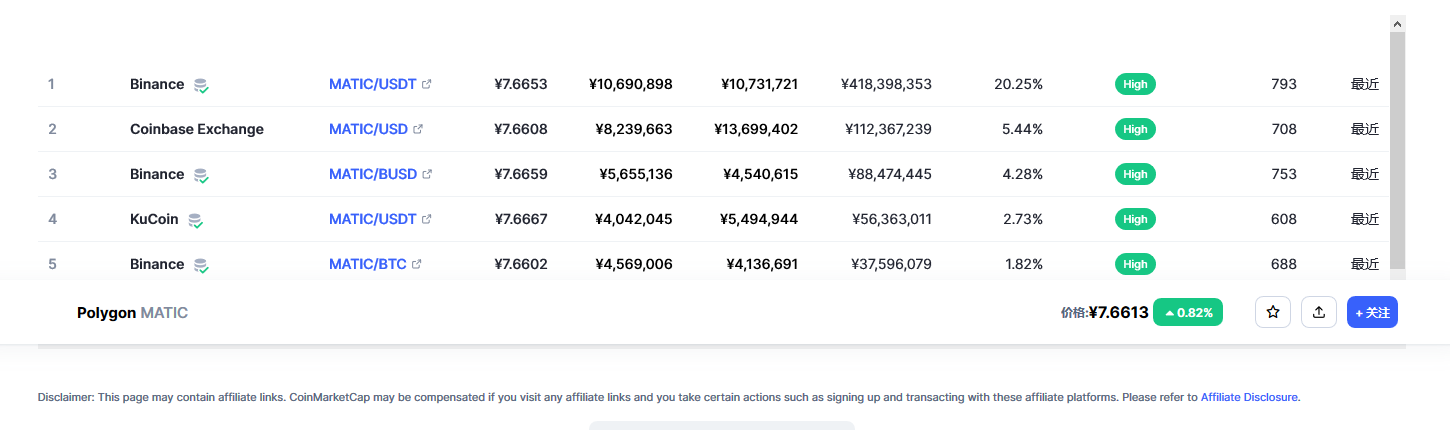
Task: Open the Coinbase Exchange page
Action: [197, 129]
